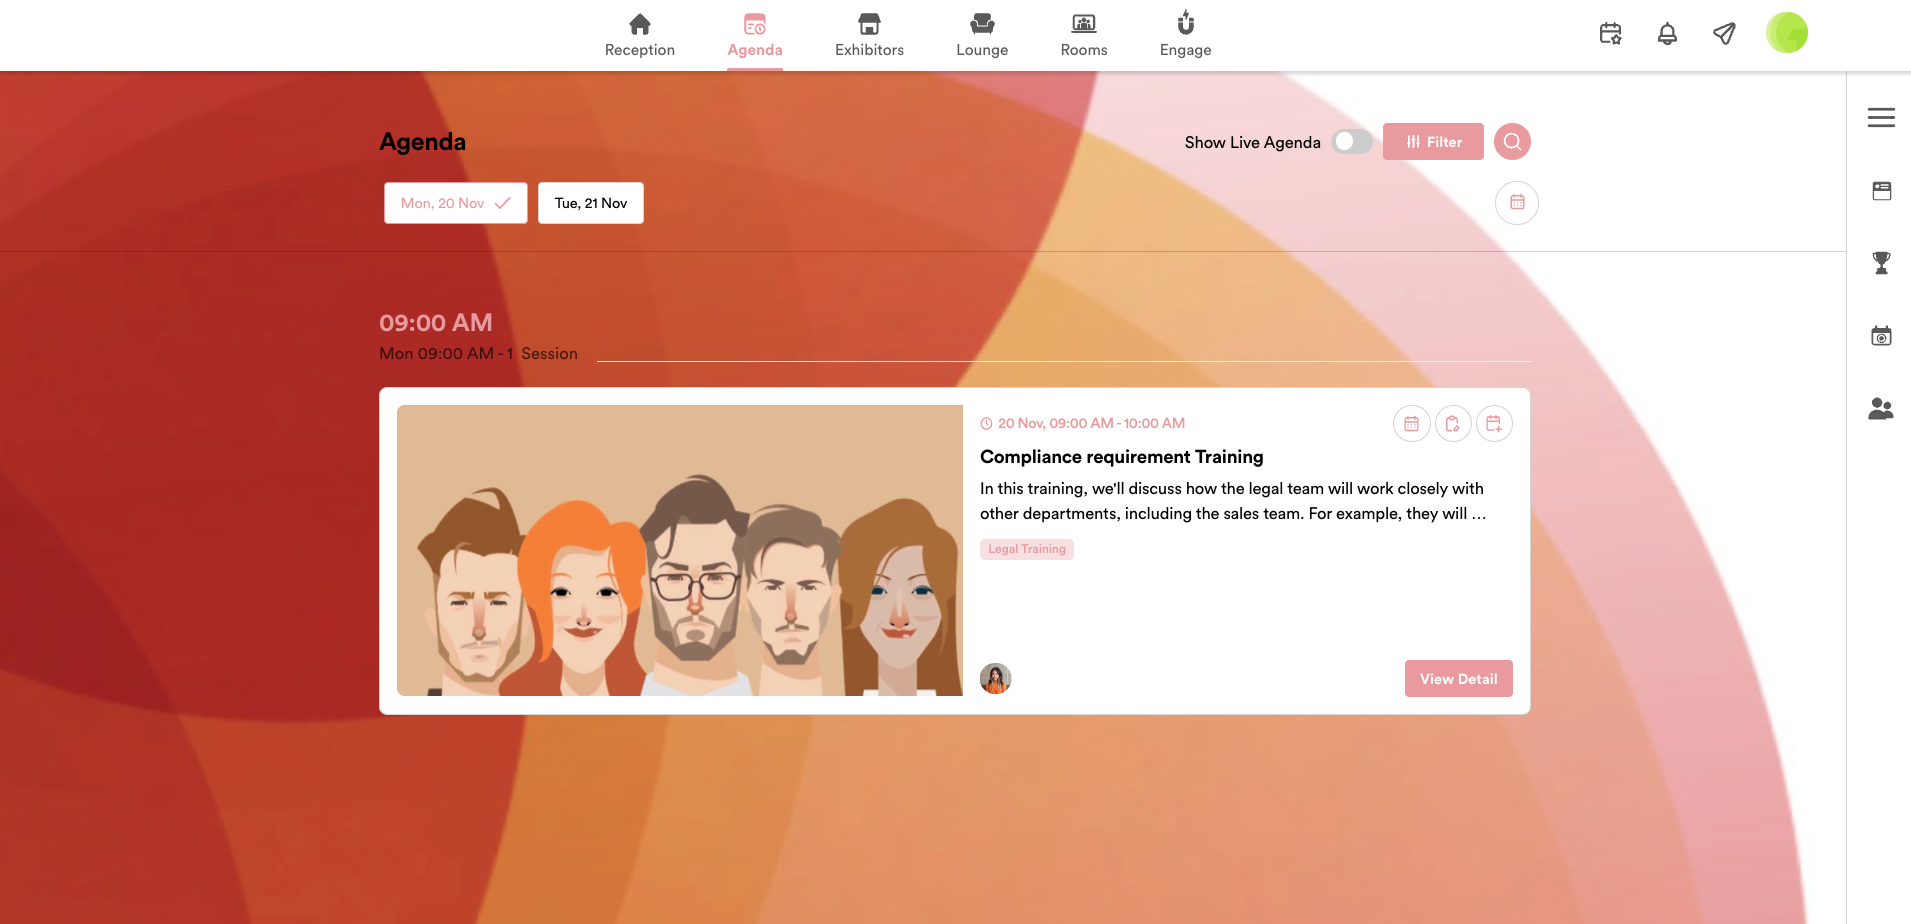Viewport: 1911px width, 924px height.
Task: Go to Reception home tab
Action: click(x=639, y=35)
